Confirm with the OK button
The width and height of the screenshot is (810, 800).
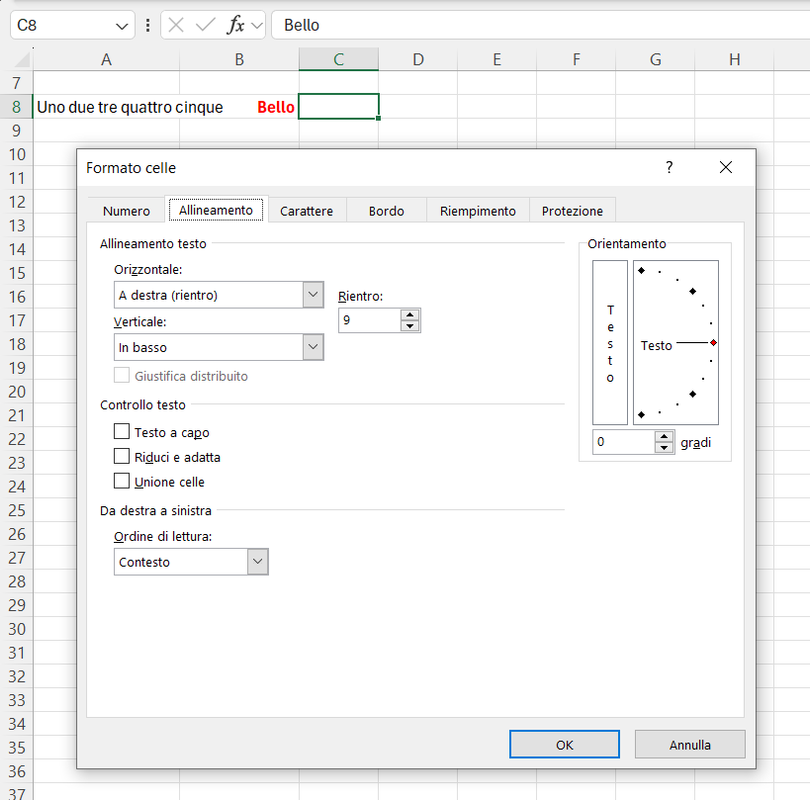coord(564,744)
